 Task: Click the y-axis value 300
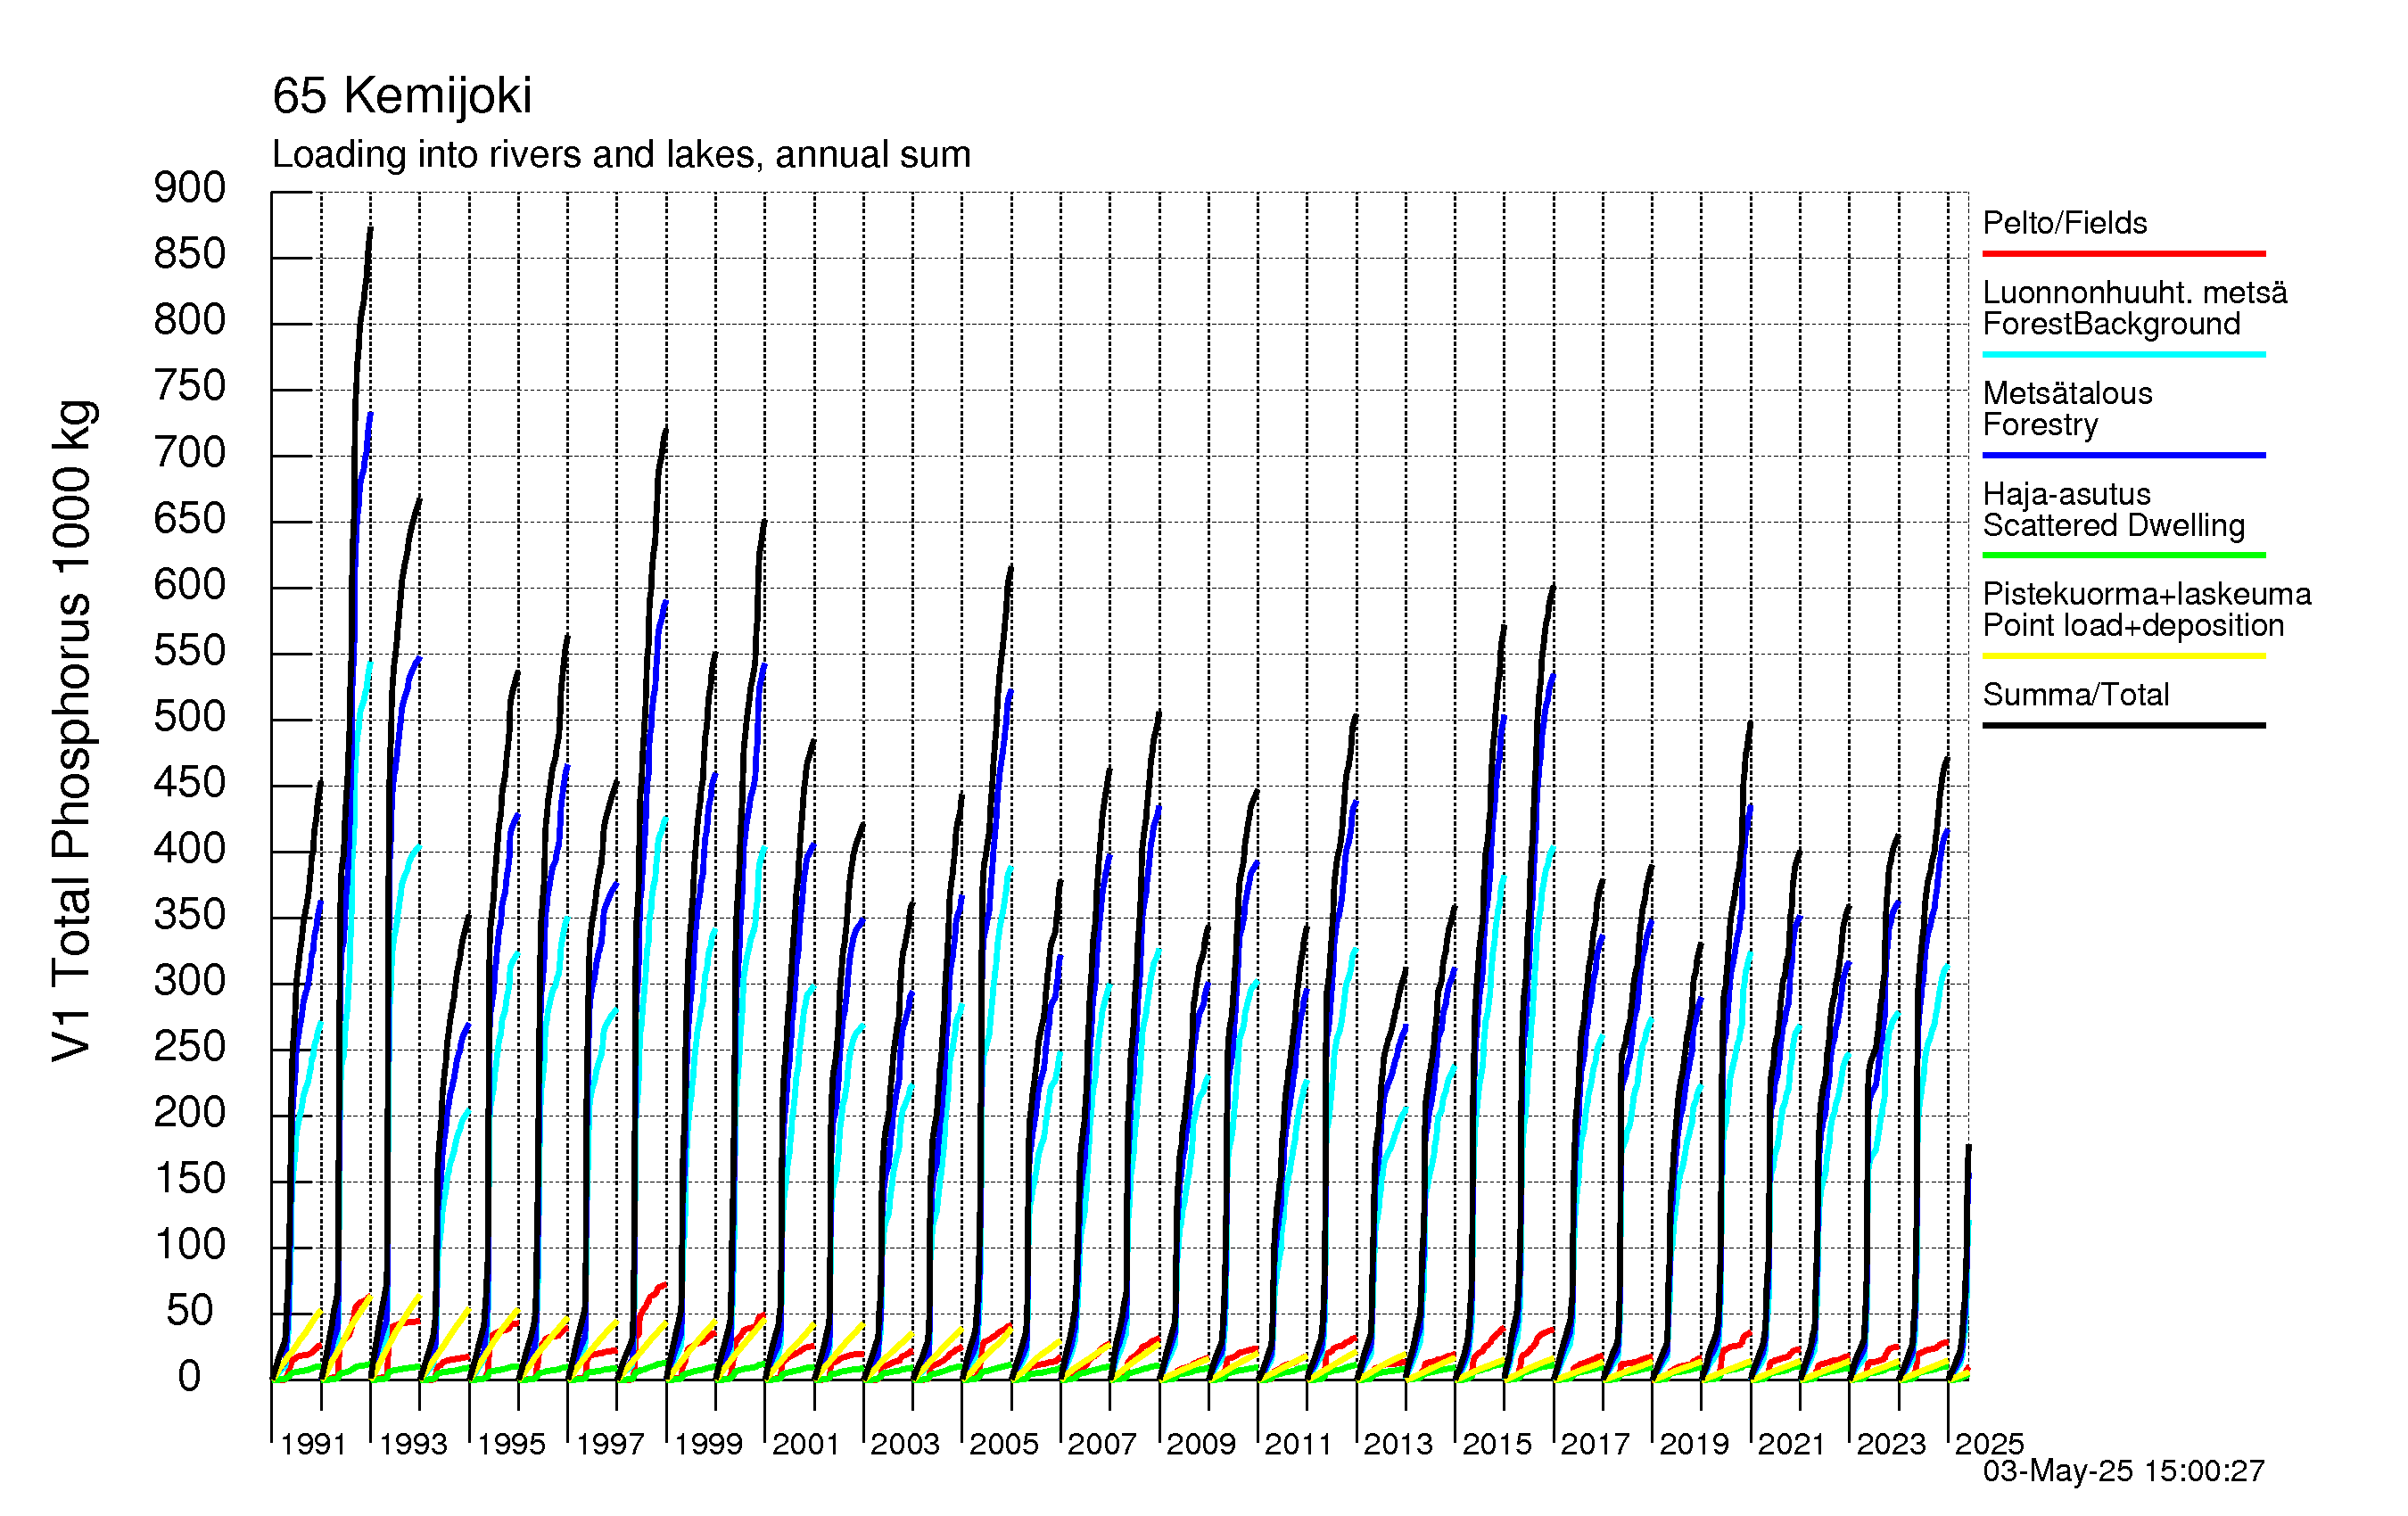[190, 981]
